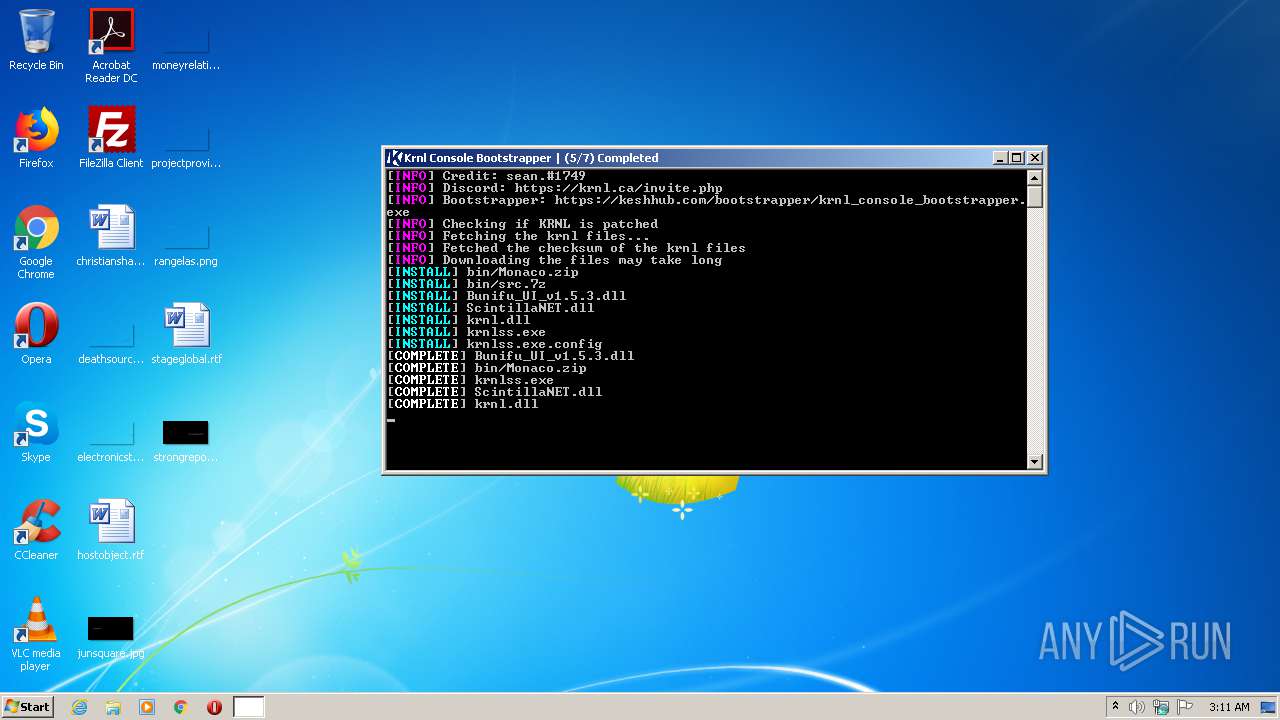Image resolution: width=1280 pixels, height=720 pixels.
Task: Click the 'Credit: sean.#1749' line
Action: click(x=486, y=176)
